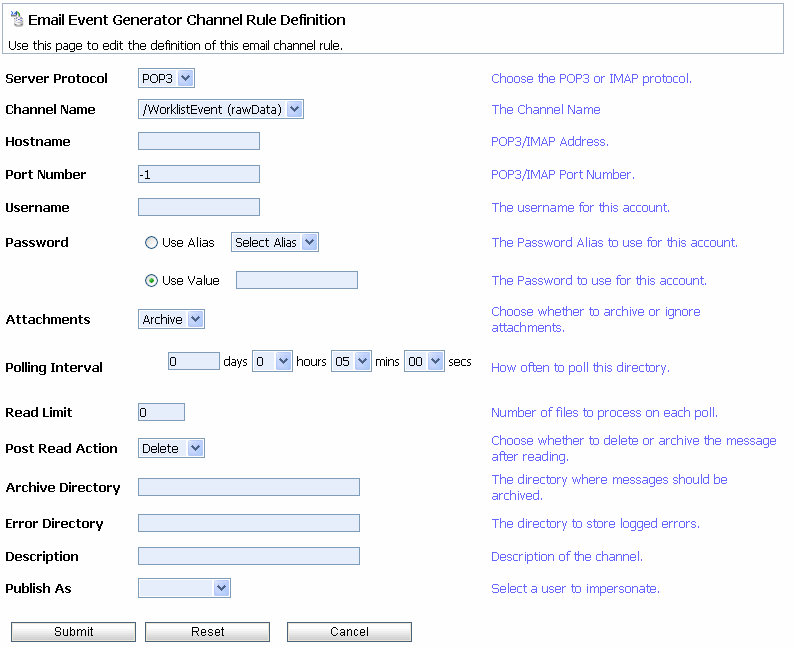Focus the Hostname input field
794x647 pixels.
[x=199, y=141]
